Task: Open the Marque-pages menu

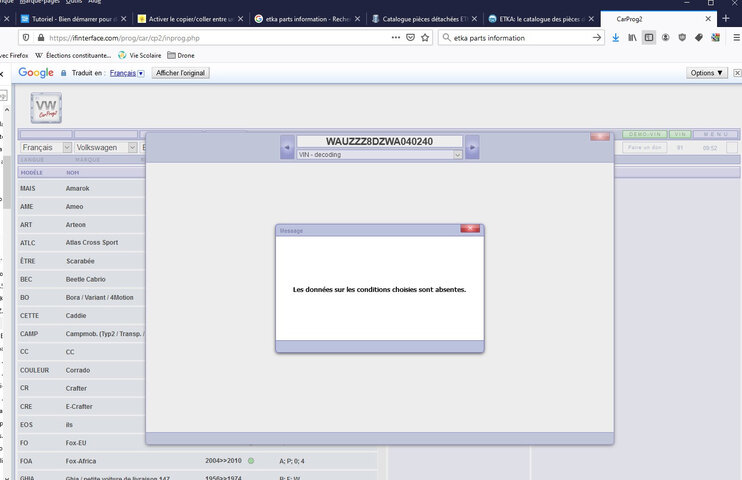Action: (41, 2)
